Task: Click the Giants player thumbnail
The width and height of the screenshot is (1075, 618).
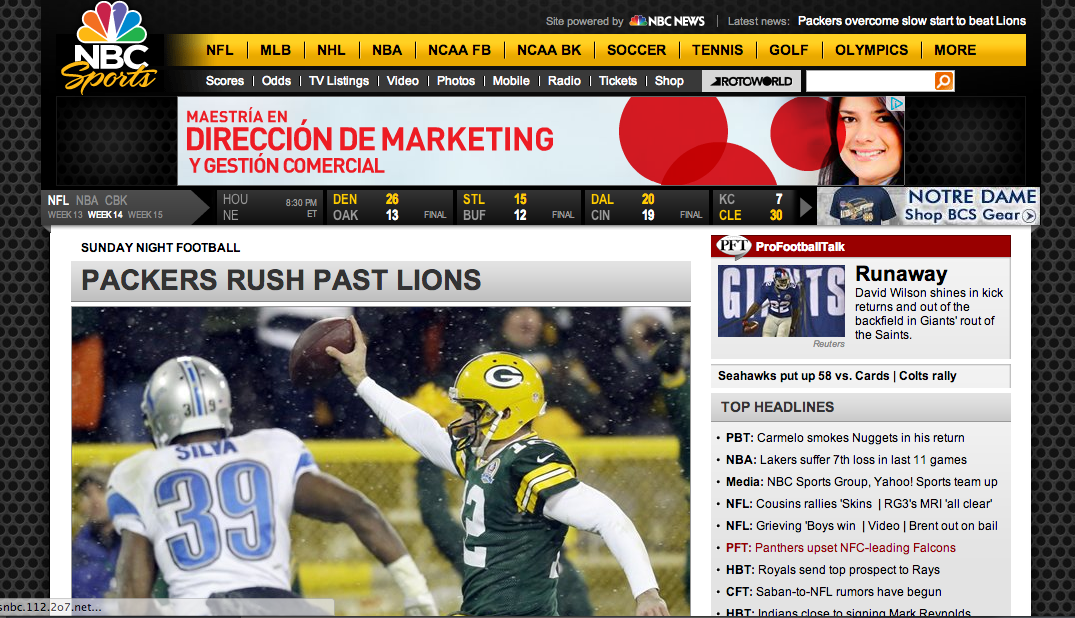Action: pyautogui.click(x=782, y=301)
